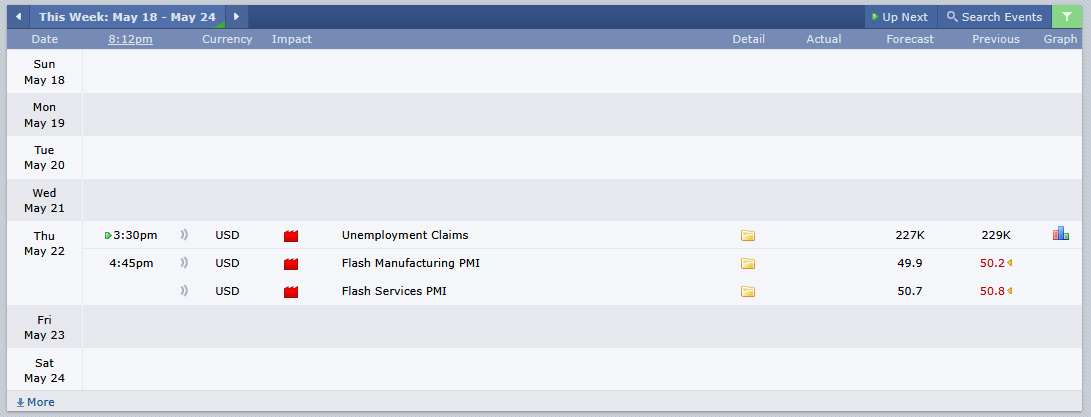Go to the previous week arrow
This screenshot has width=1091, height=417.
tap(18, 17)
